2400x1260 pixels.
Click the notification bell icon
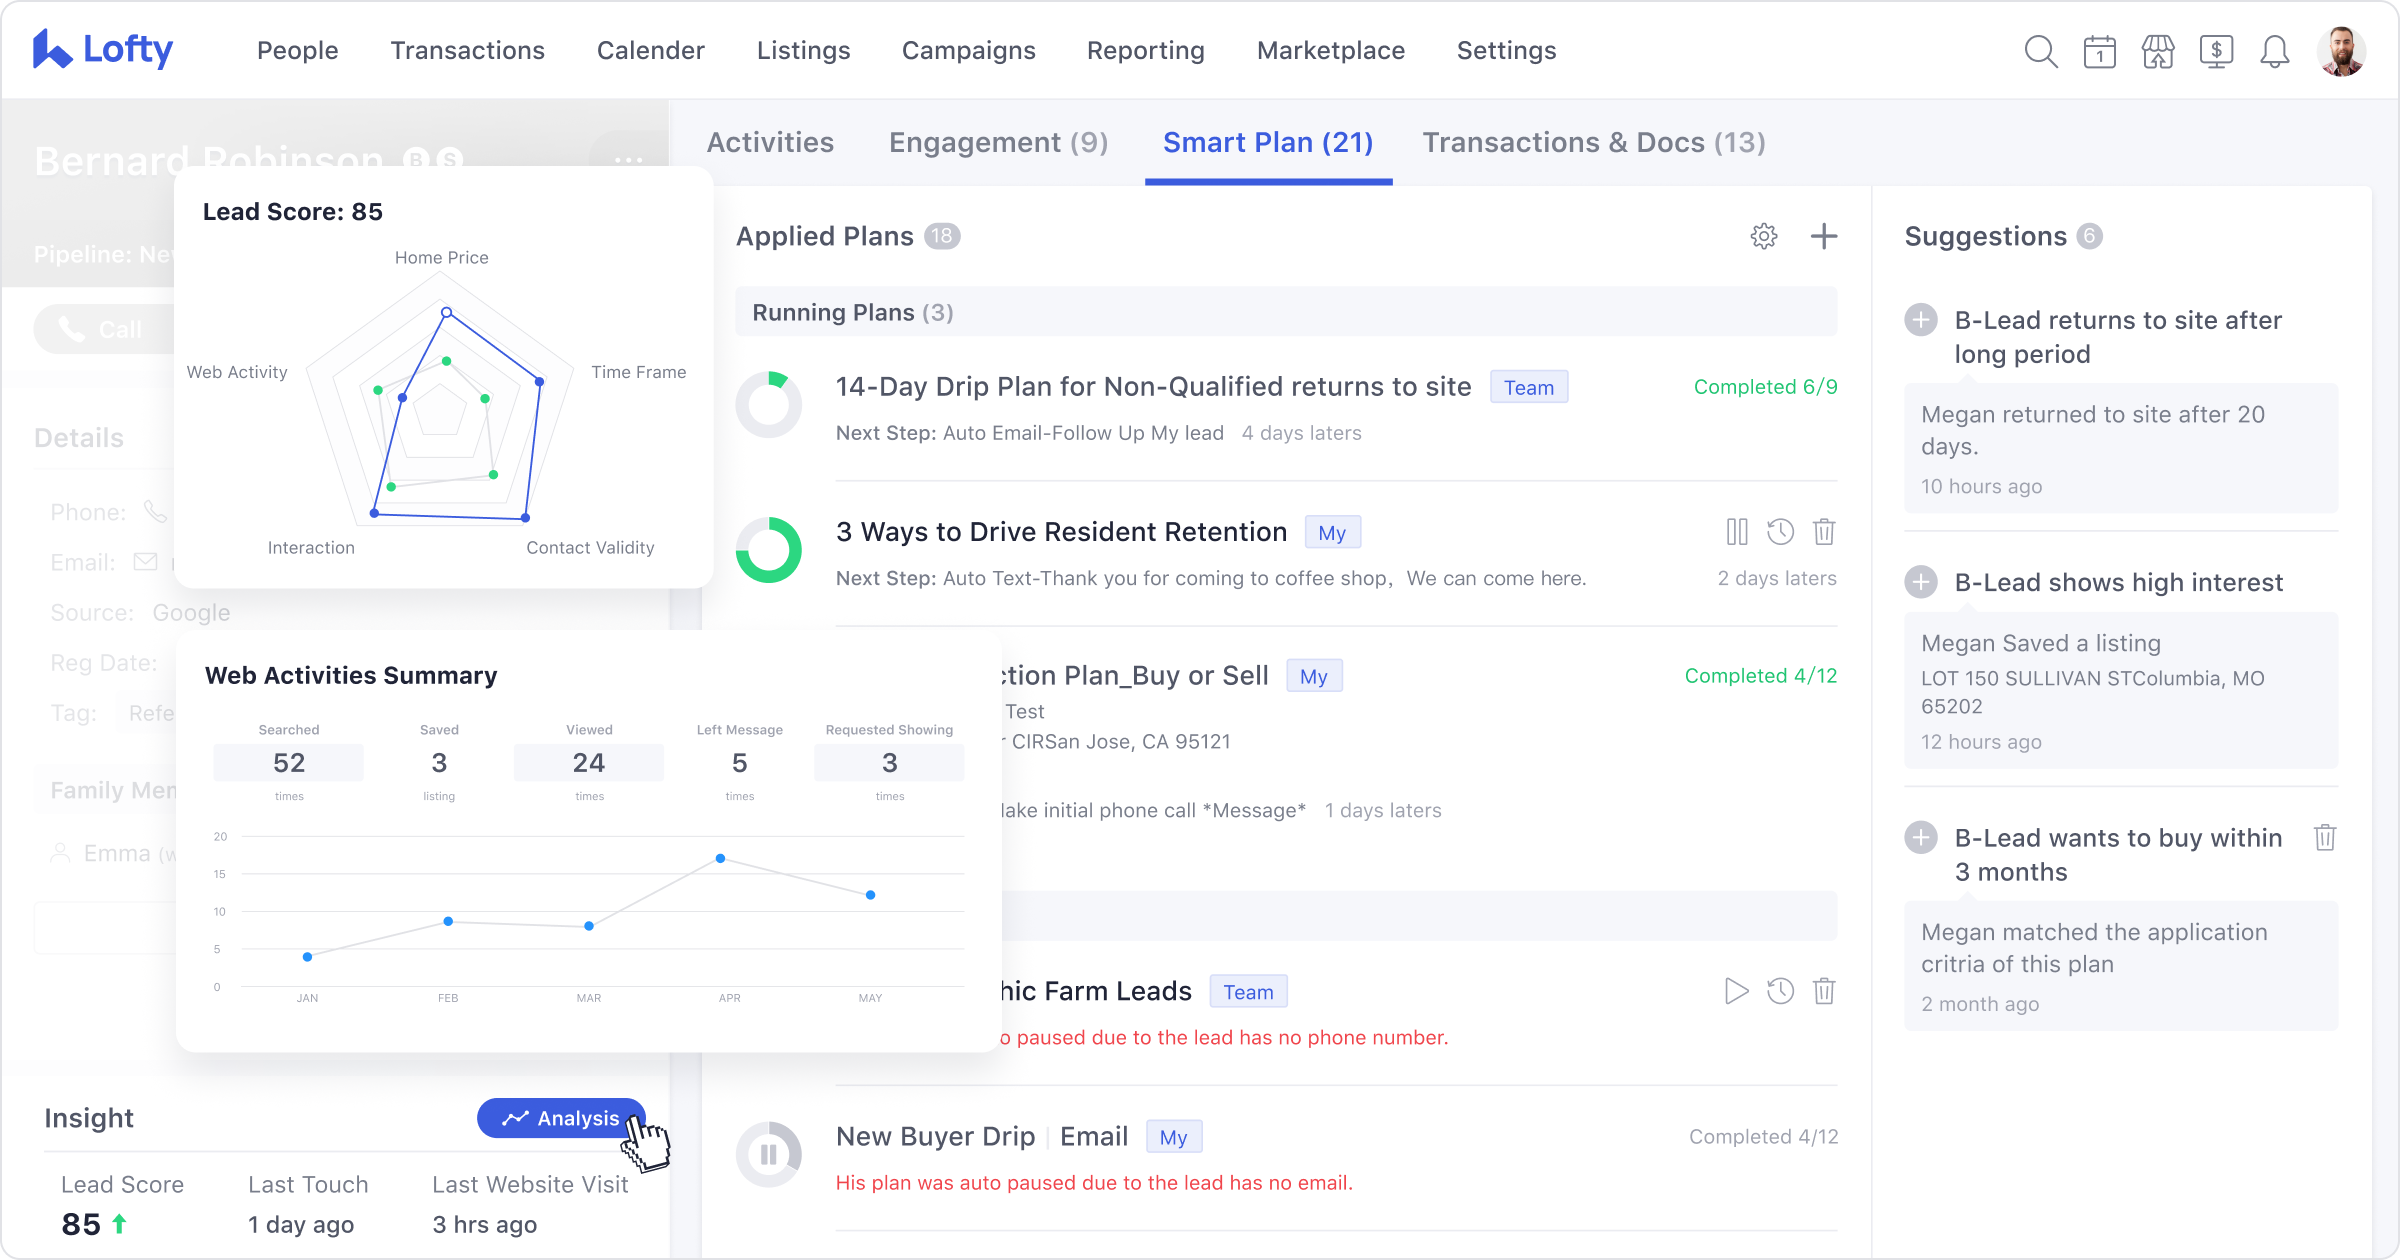[2274, 52]
